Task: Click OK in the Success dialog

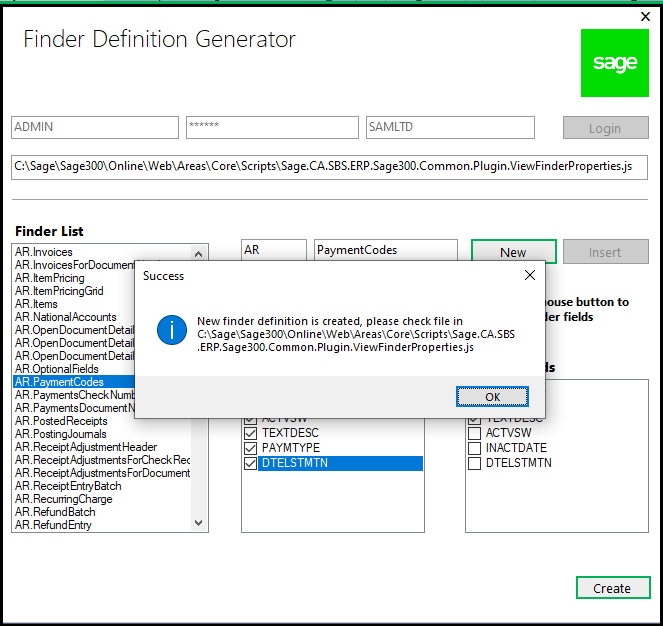Action: click(492, 397)
